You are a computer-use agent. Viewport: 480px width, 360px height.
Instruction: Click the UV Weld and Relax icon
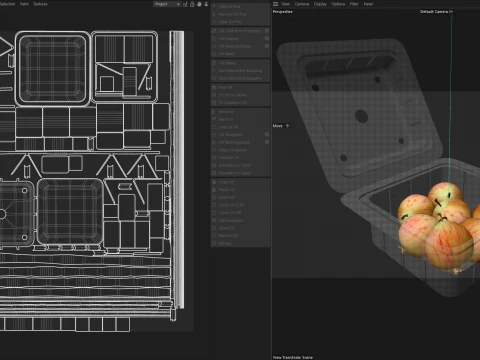click(214, 46)
